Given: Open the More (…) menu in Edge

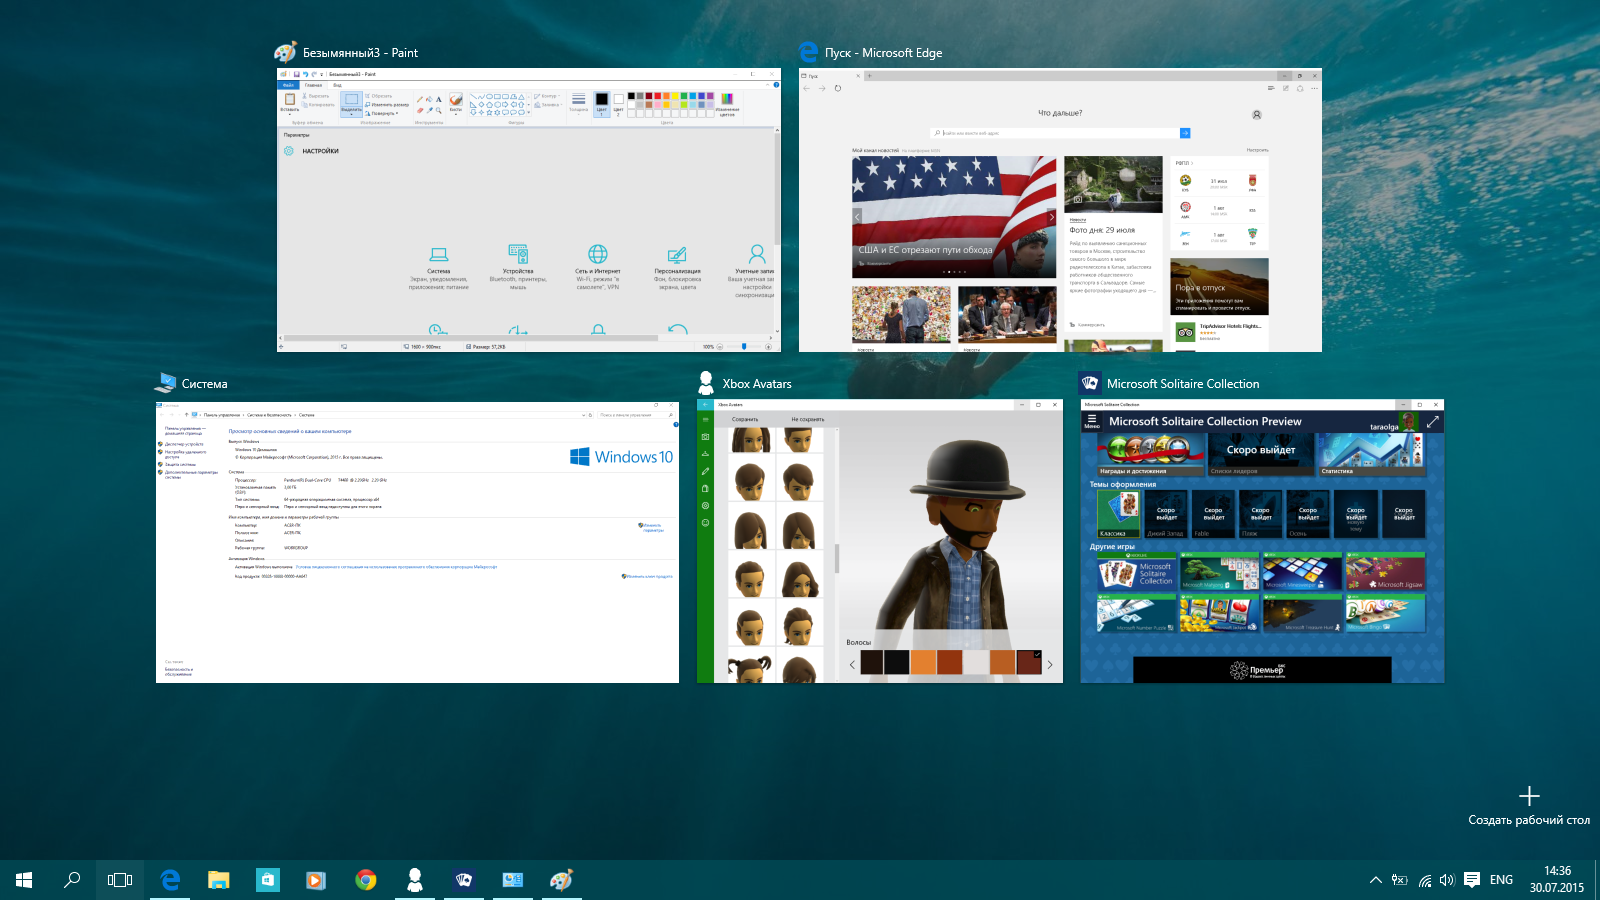Looking at the screenshot, I should coord(1314,88).
